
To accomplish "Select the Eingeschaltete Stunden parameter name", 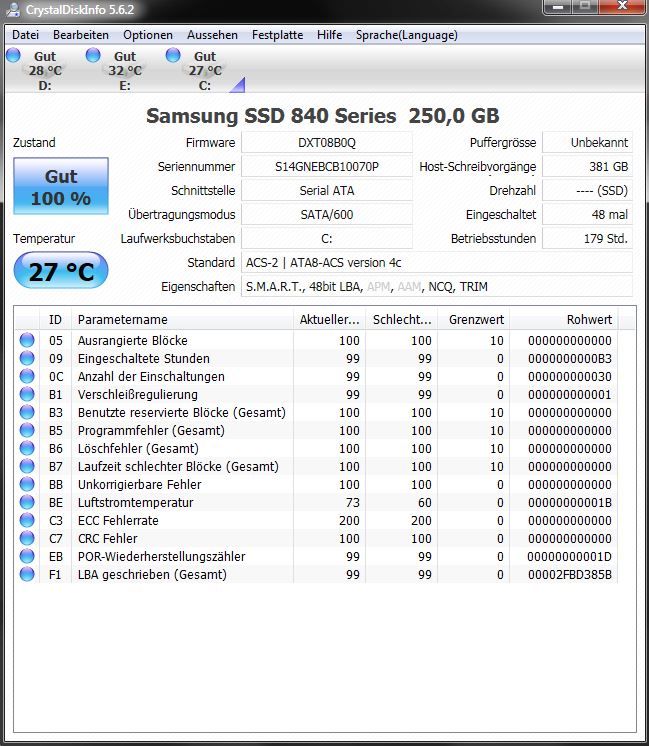I will point(144,359).
